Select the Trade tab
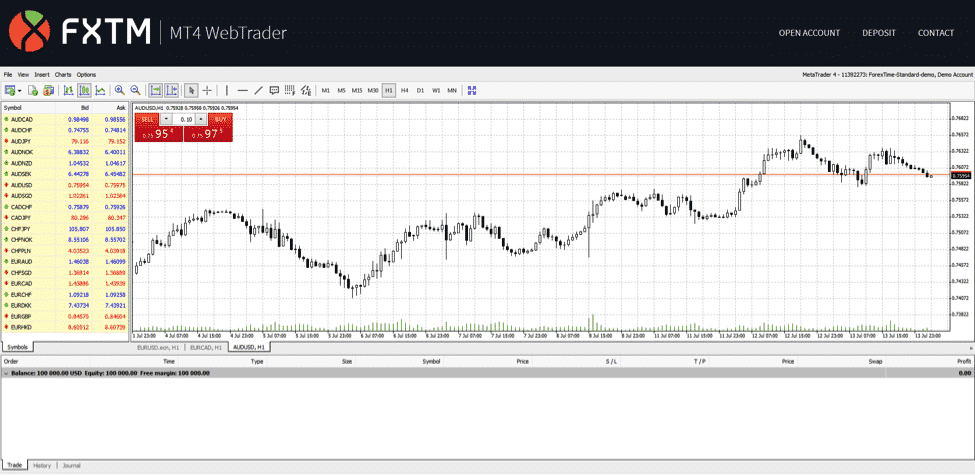This screenshot has height=476, width=975. 15,465
